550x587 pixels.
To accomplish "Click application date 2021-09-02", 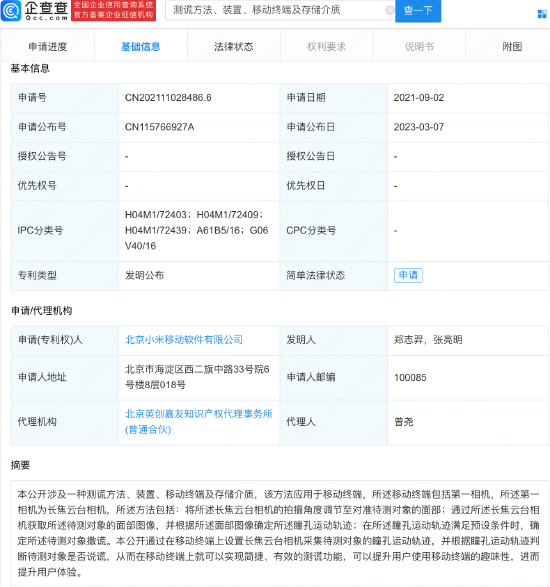I will (x=419, y=98).
